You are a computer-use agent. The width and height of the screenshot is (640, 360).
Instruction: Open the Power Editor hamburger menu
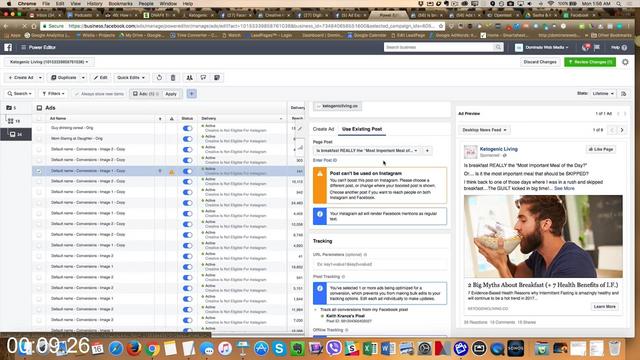coord(23,47)
